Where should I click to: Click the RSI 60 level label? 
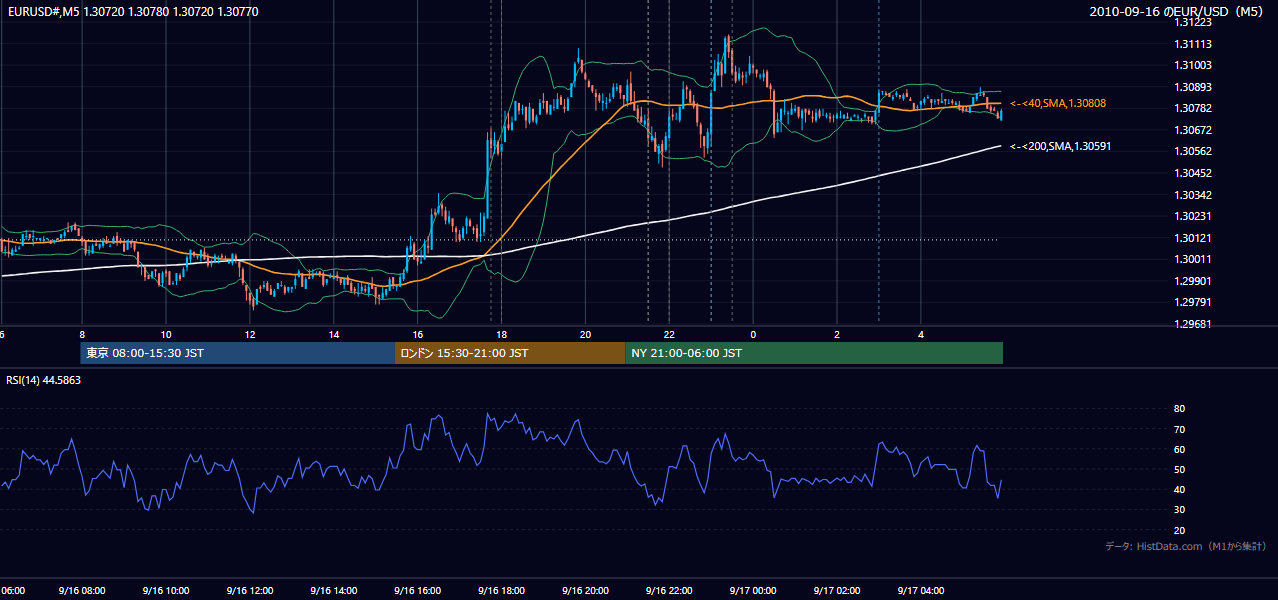pyautogui.click(x=1179, y=450)
